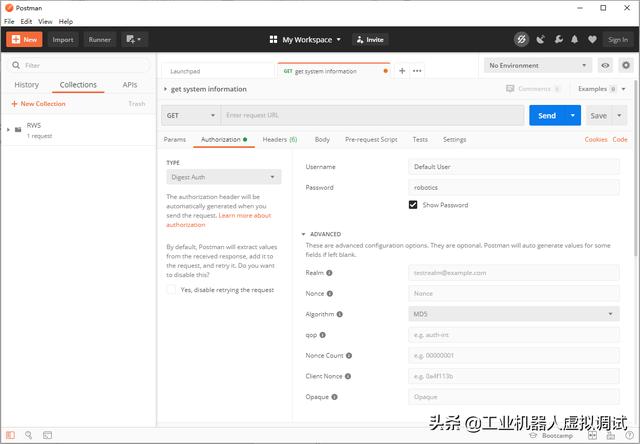Click the Client Nonce info icon
The width and height of the screenshot is (640, 444).
pyautogui.click(x=348, y=376)
